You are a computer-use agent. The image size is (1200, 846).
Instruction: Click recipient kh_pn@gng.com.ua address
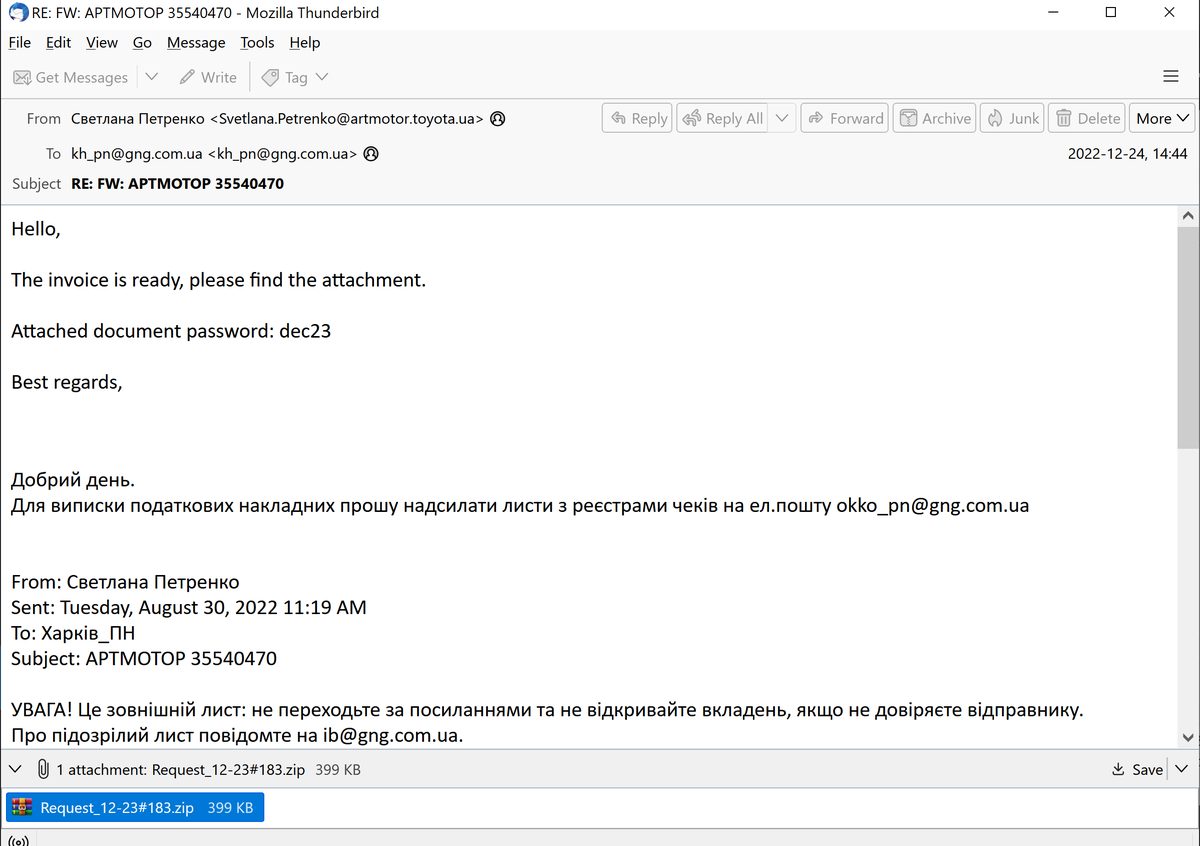(214, 154)
